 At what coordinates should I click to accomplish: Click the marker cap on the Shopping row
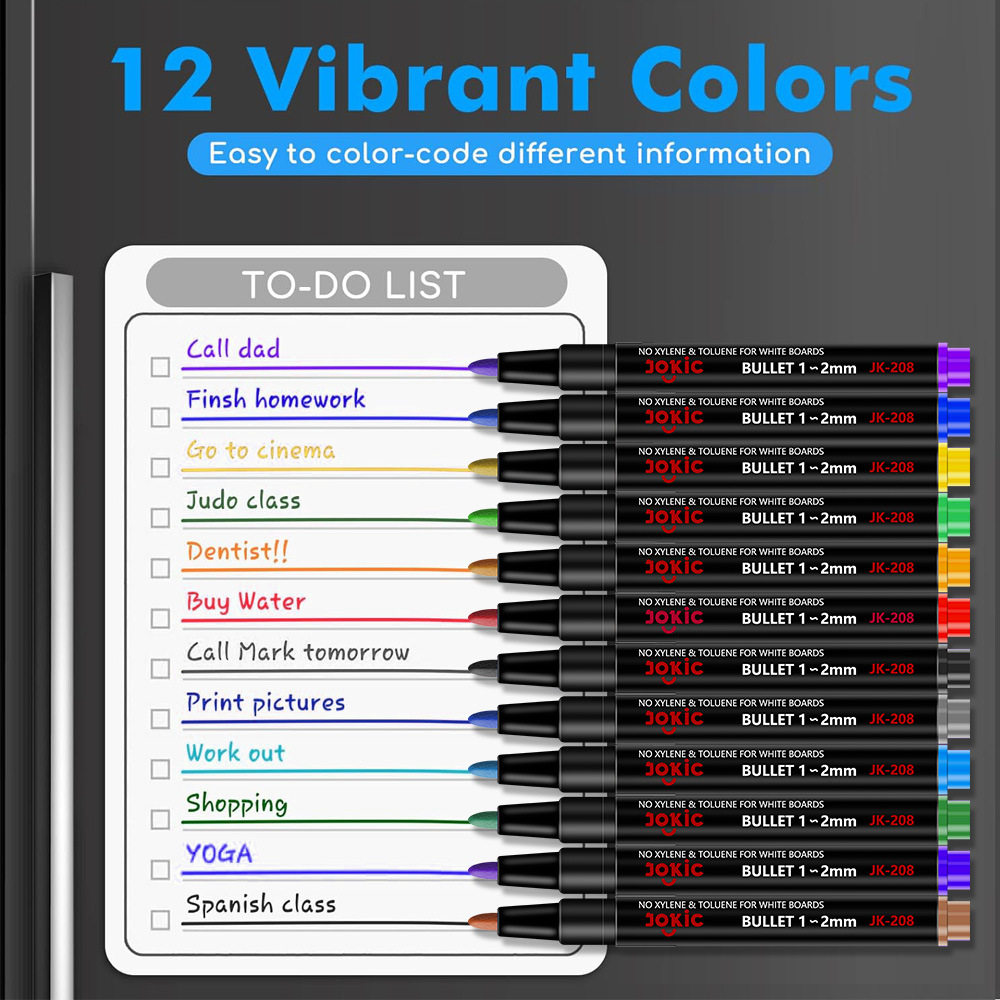954,820
